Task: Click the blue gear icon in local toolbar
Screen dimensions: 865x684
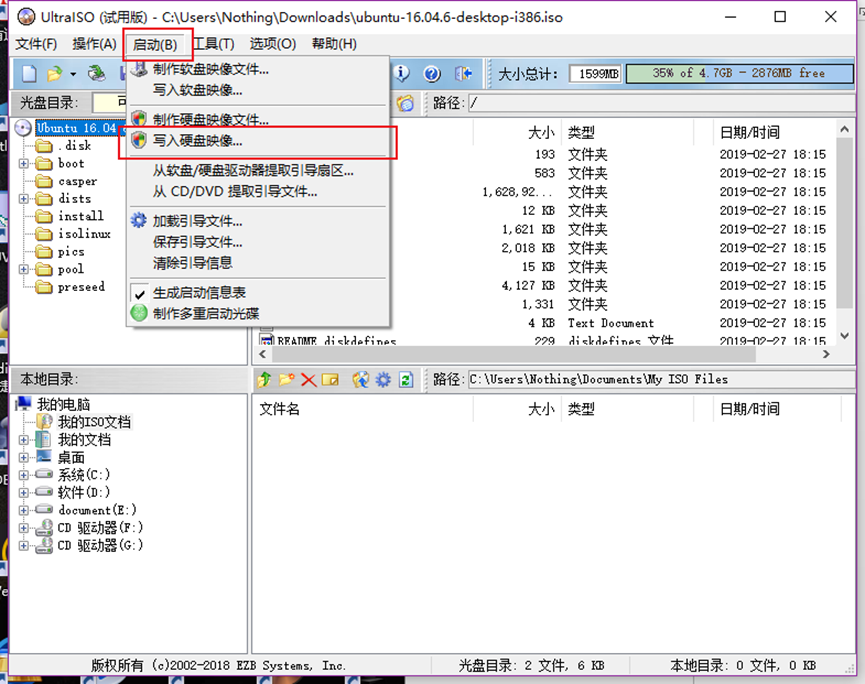Action: click(x=383, y=380)
